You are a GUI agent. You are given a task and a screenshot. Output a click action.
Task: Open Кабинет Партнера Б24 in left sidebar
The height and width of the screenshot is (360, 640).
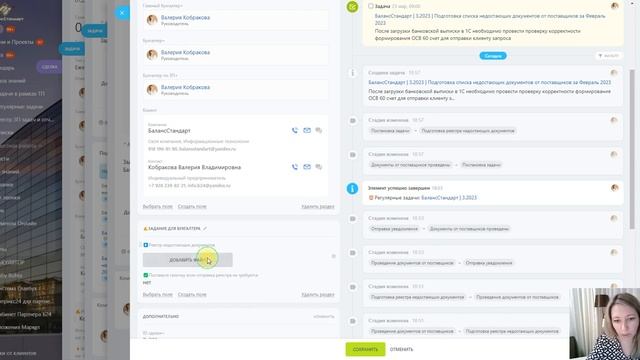[x=27, y=314]
